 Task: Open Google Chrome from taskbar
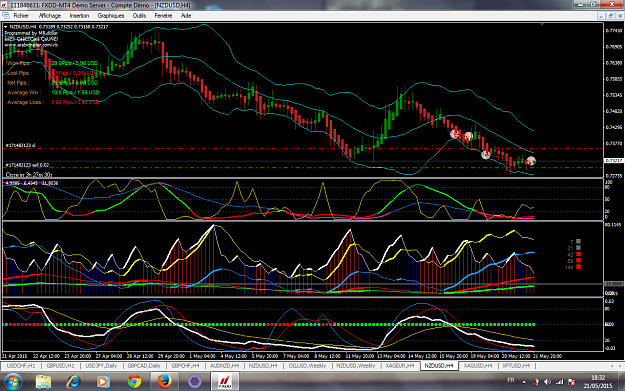134,381
